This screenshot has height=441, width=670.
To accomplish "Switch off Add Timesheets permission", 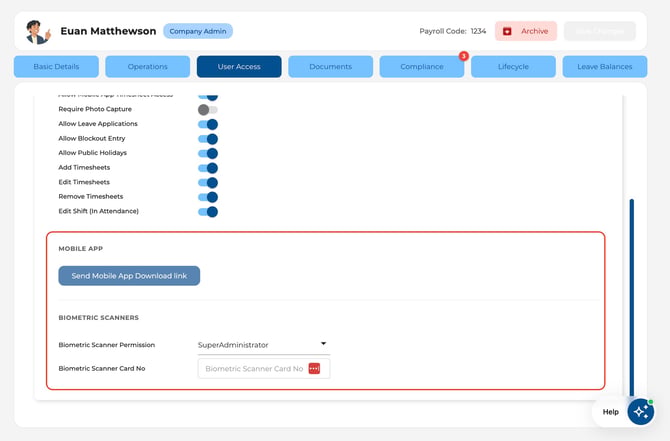I will click(x=208, y=168).
